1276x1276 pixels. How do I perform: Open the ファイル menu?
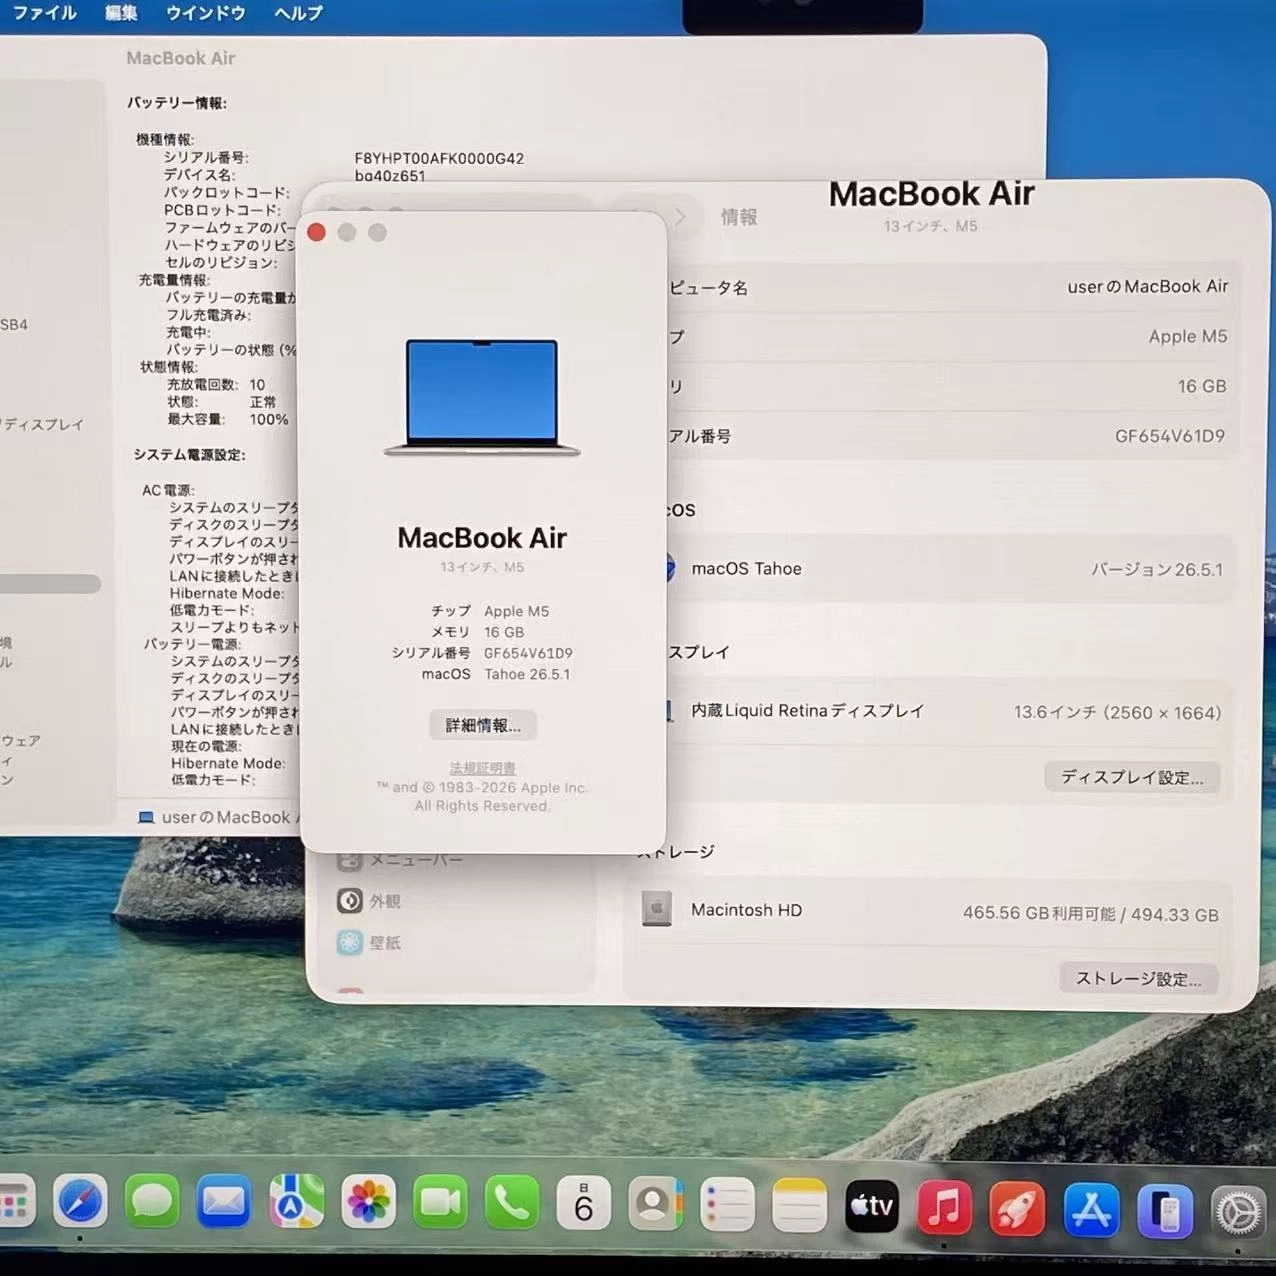click(44, 13)
